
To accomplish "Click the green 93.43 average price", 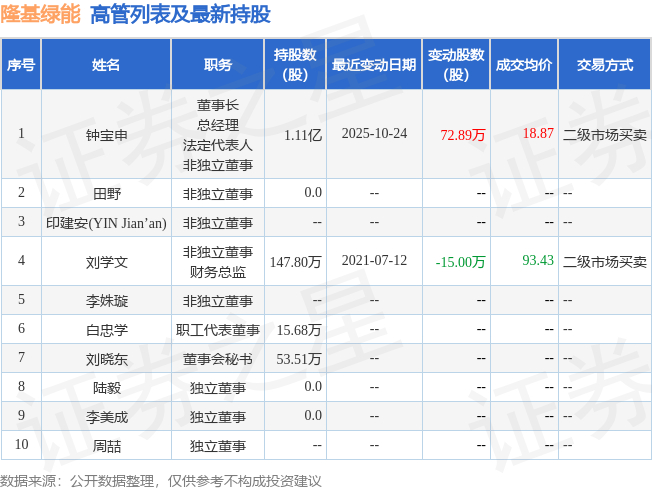I will [x=538, y=260].
